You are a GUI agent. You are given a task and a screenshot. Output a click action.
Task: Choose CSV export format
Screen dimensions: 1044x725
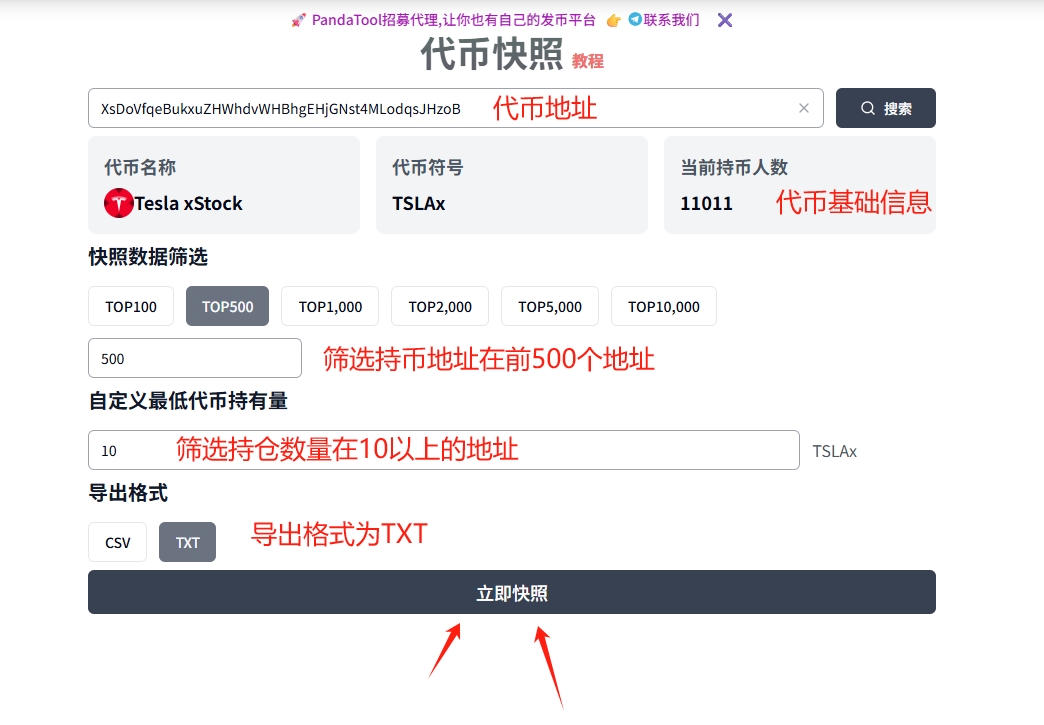click(x=118, y=543)
